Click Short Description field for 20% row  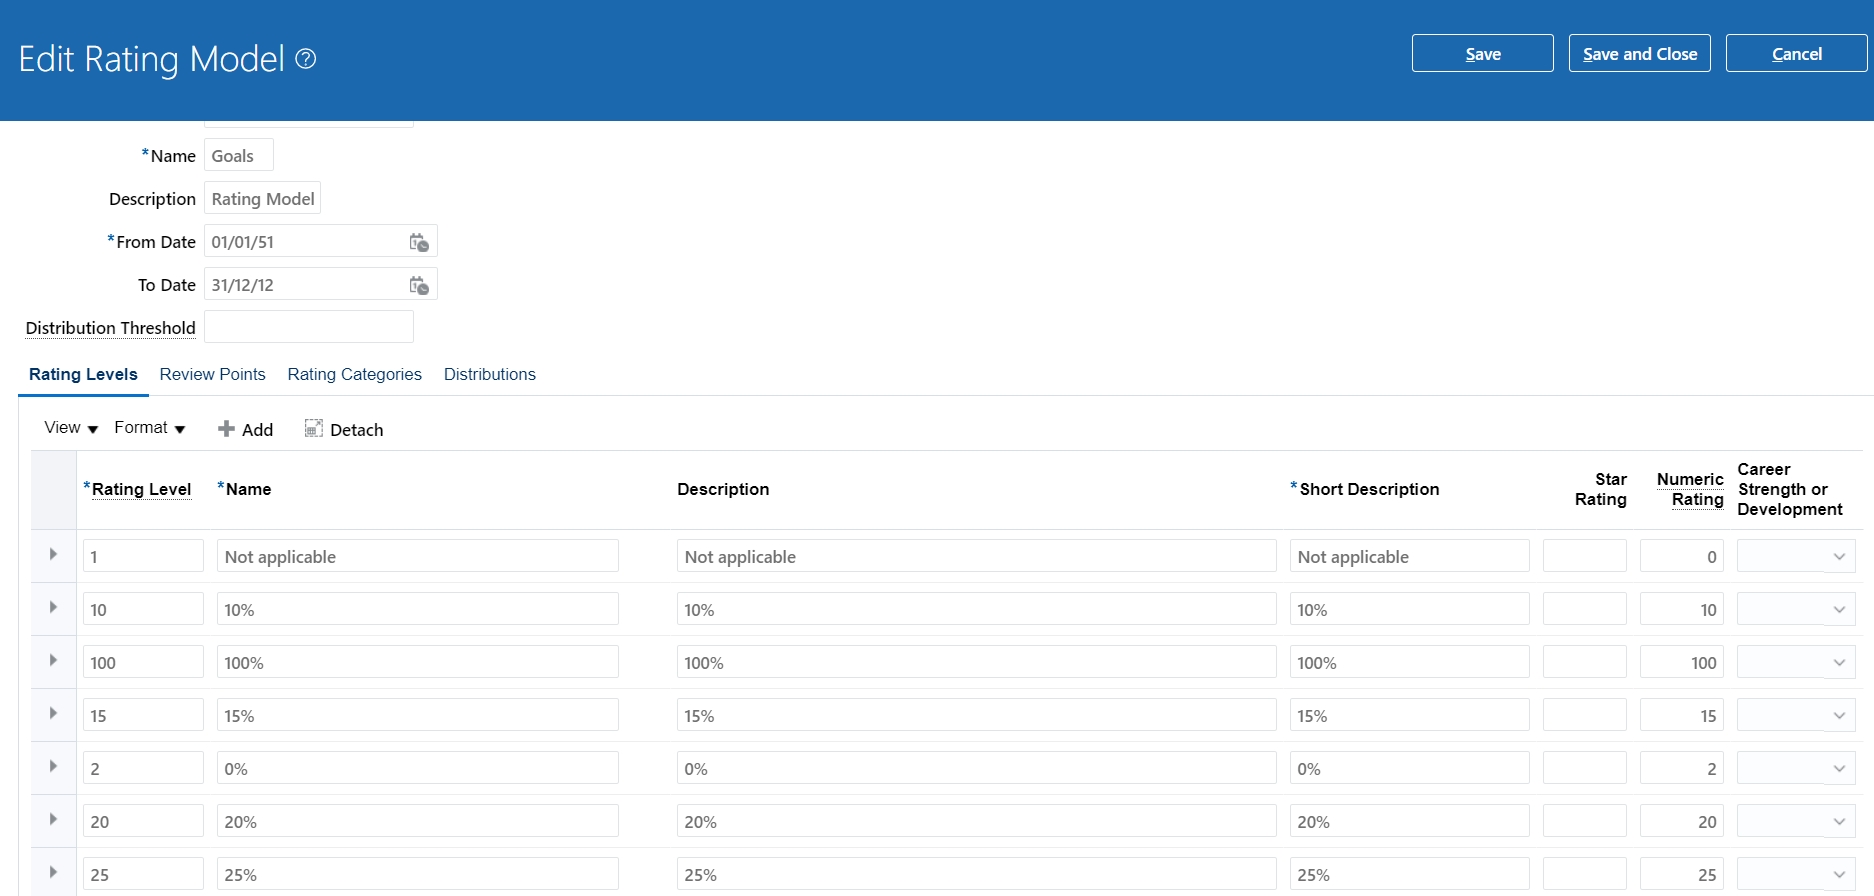1409,821
